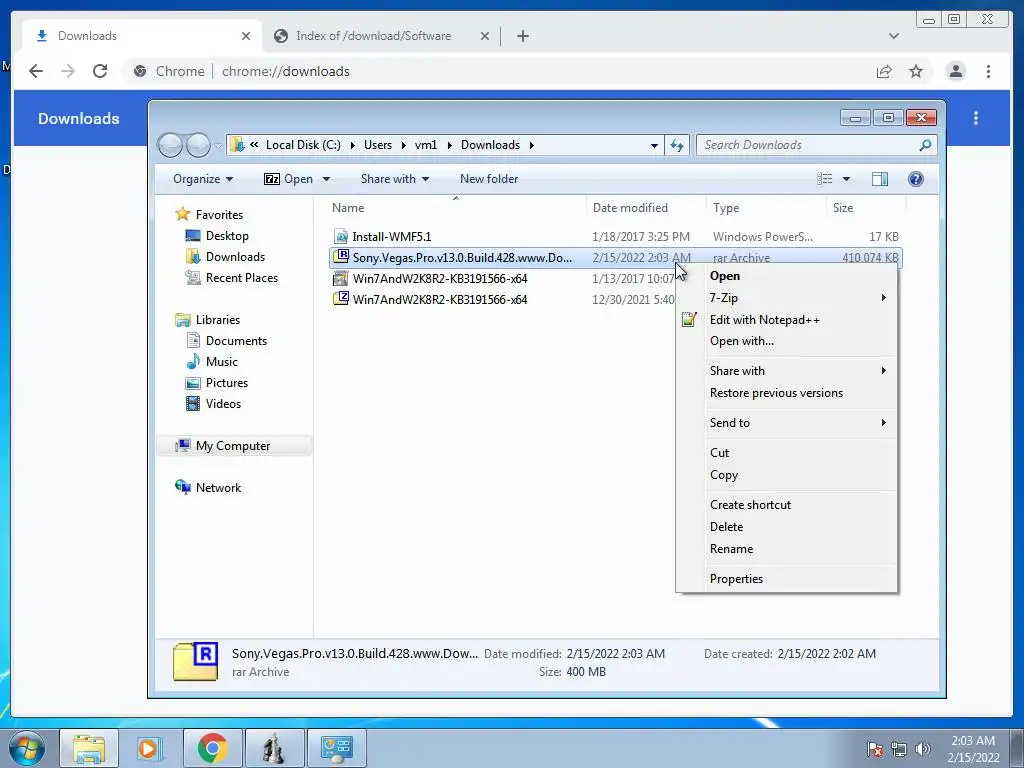Screen dimensions: 1024x768
Task: Open Properties from the context menu
Action: 787,579
